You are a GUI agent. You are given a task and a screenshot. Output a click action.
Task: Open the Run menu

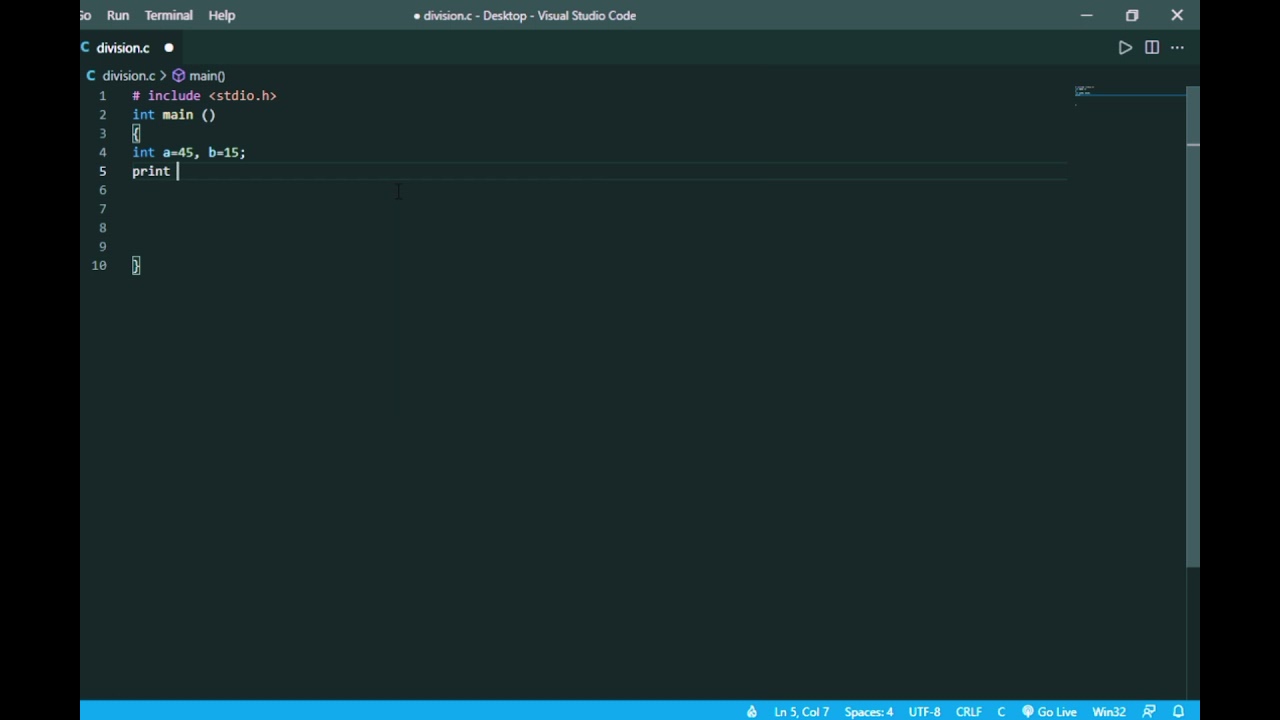pos(118,15)
